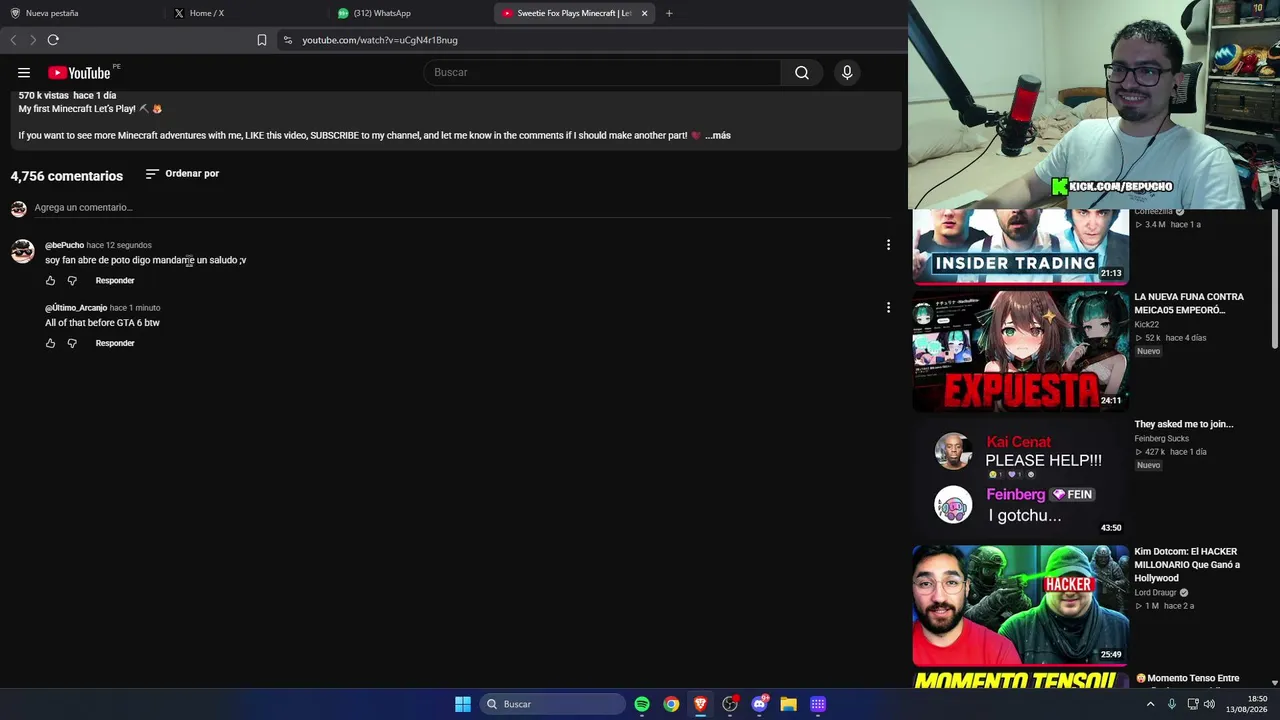
Task: Close the Sweetie Fox Plays Minecraft tab
Action: 645,13
